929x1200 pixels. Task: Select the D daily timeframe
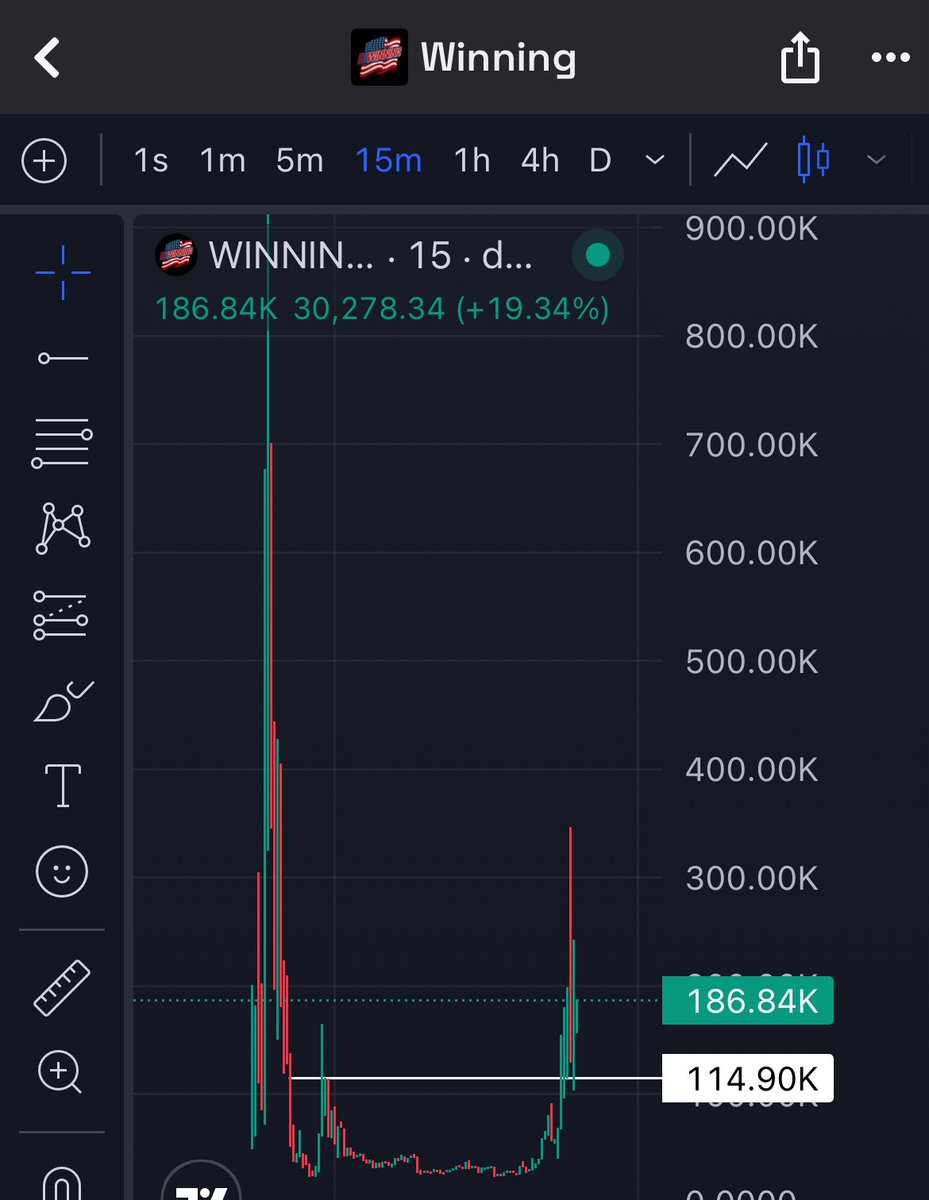[600, 160]
